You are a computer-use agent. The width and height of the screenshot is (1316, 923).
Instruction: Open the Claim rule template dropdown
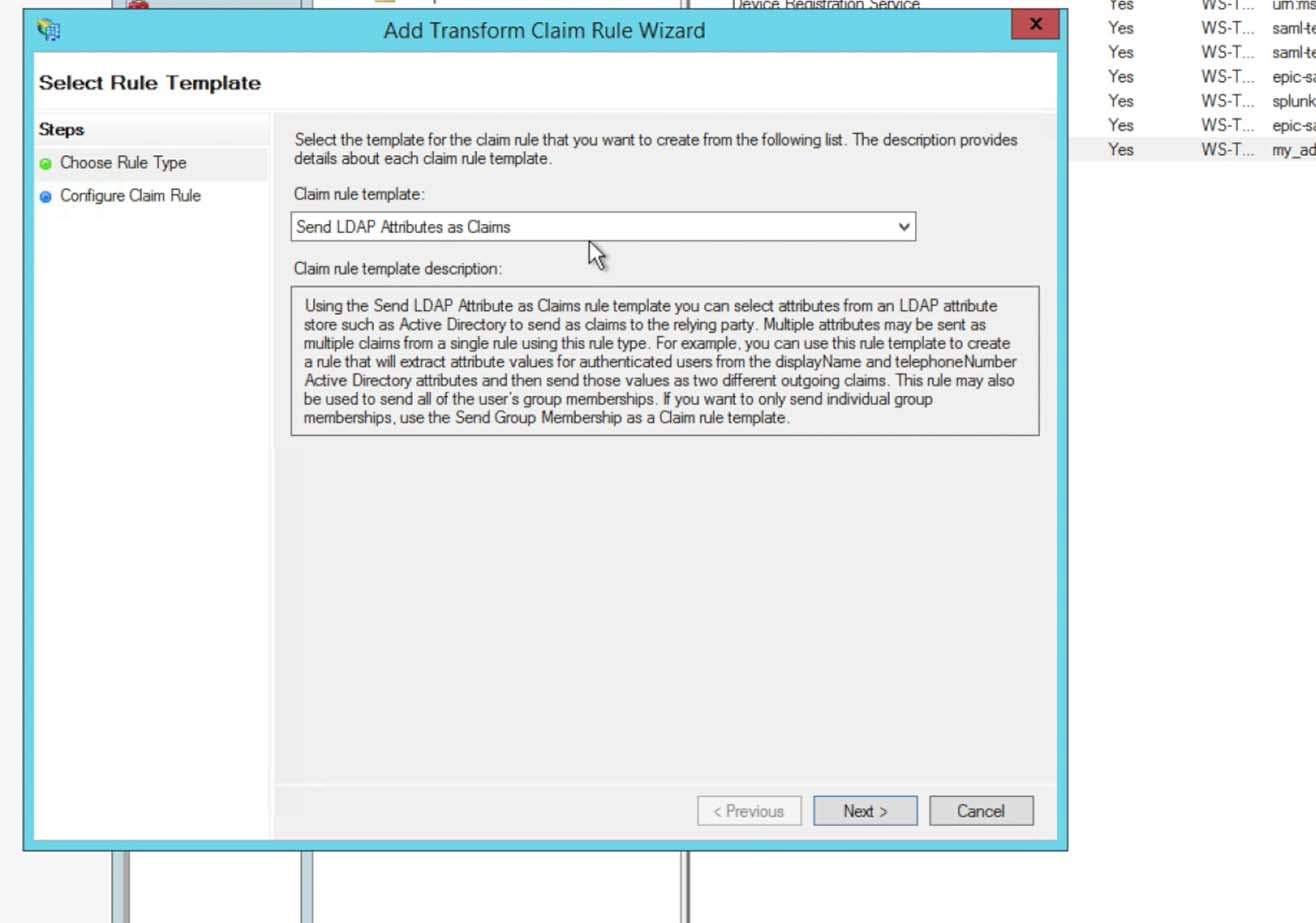(602, 227)
